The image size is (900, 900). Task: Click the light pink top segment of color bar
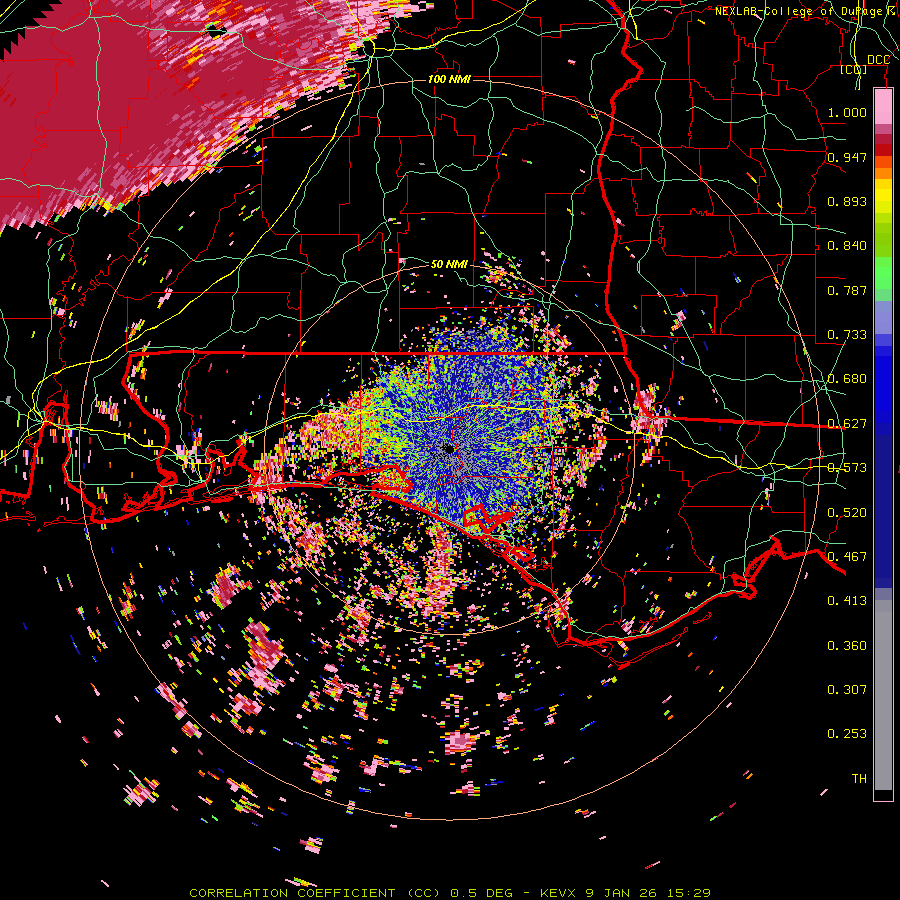coord(883,106)
